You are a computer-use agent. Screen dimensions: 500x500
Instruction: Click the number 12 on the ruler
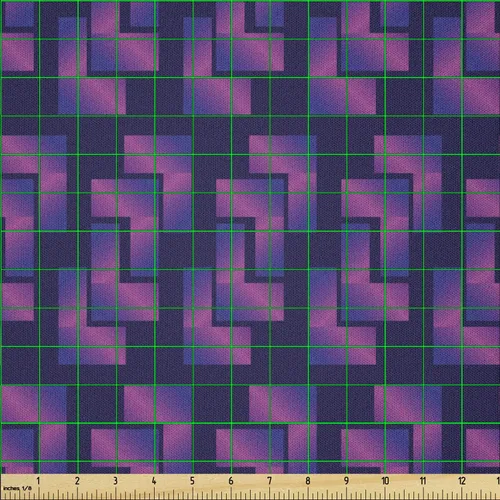click(462, 481)
